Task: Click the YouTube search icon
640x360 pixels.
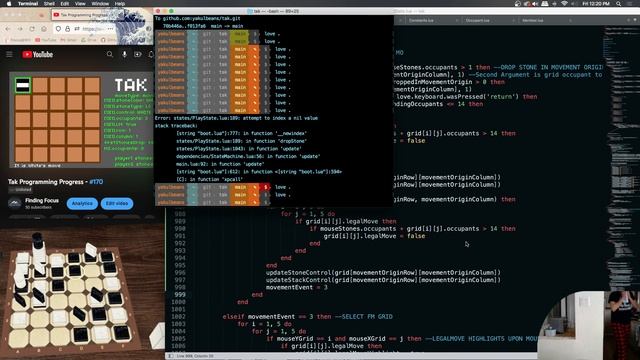Action: click(110, 54)
